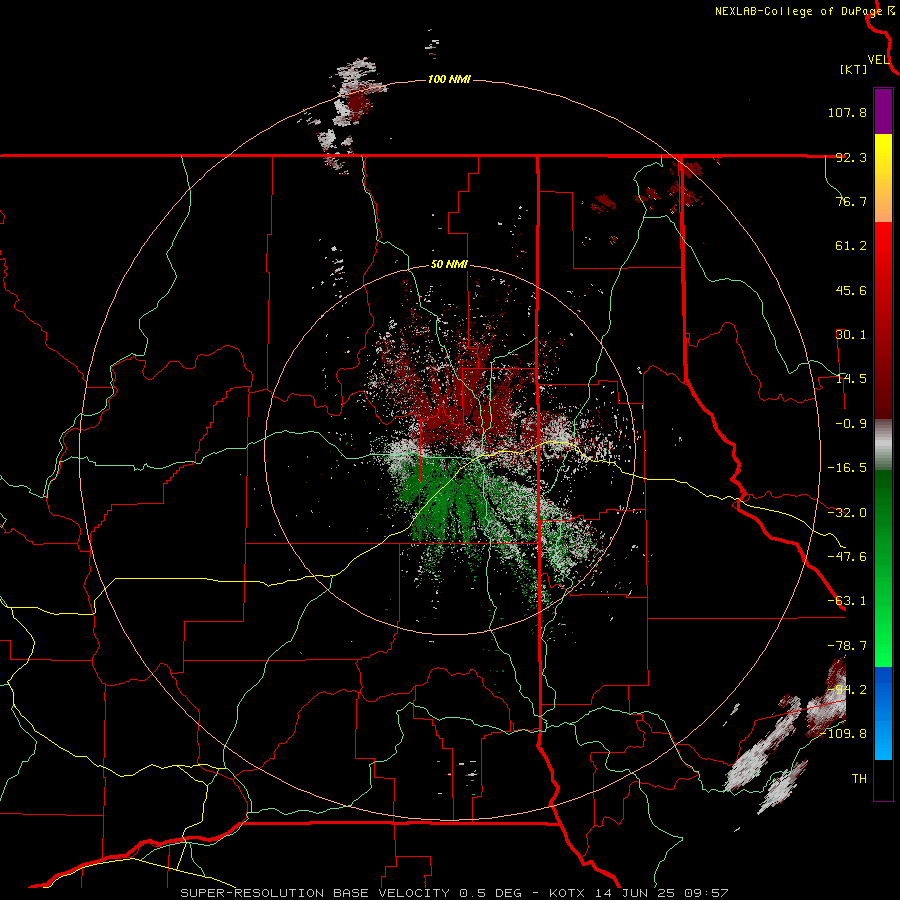The height and width of the screenshot is (900, 900).
Task: Click the 100 NMI range ring label
Action: click(x=449, y=79)
